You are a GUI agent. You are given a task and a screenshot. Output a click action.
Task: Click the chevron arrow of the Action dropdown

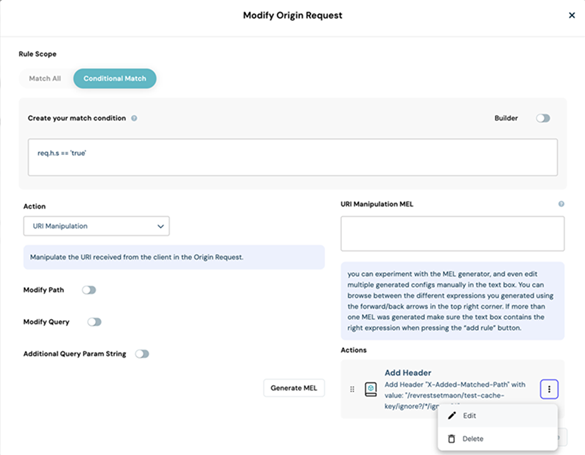[x=160, y=226]
